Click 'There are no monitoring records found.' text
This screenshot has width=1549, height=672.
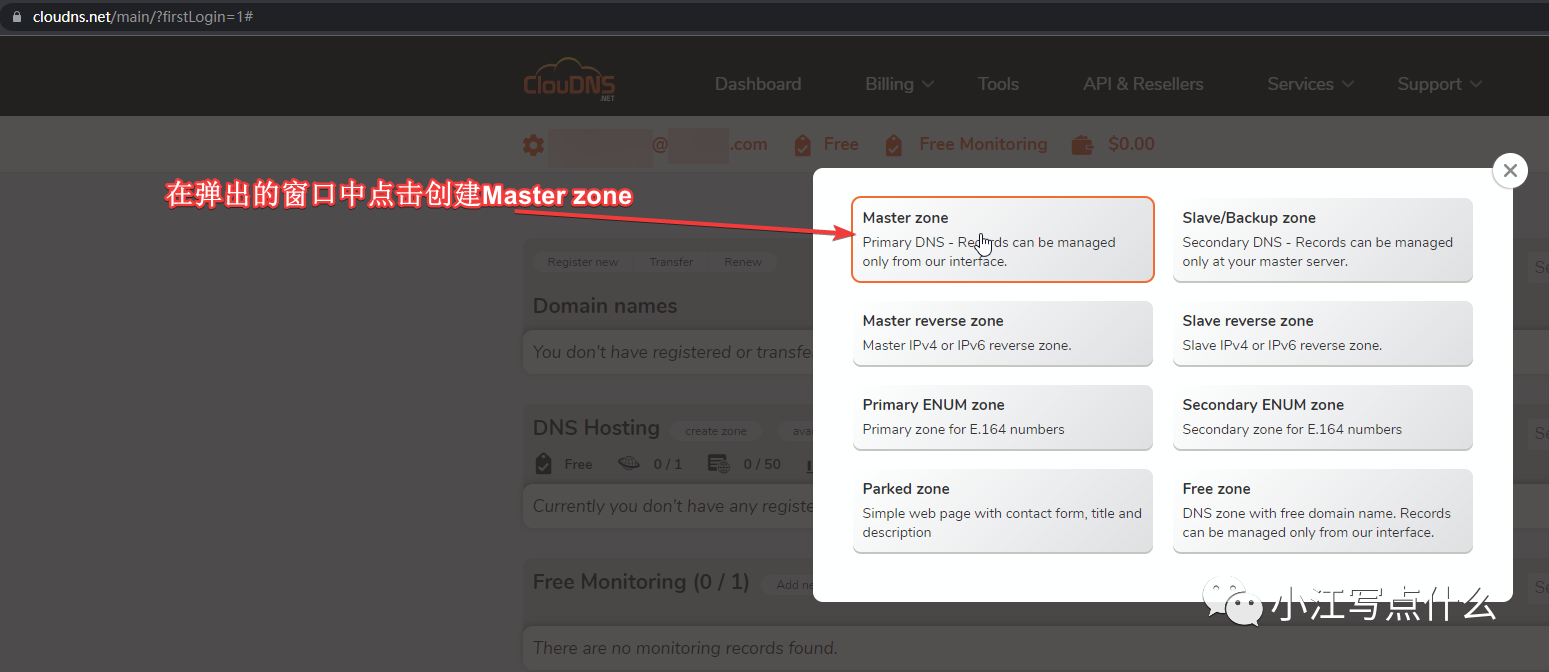[685, 648]
